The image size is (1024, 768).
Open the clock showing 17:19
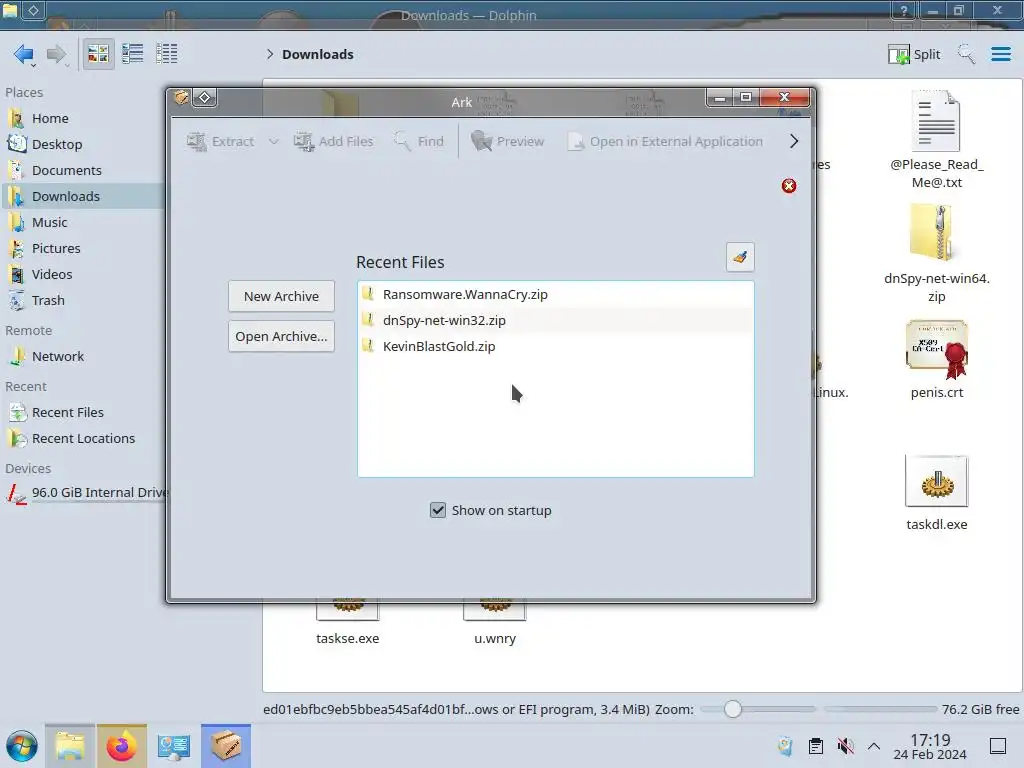coord(930,747)
